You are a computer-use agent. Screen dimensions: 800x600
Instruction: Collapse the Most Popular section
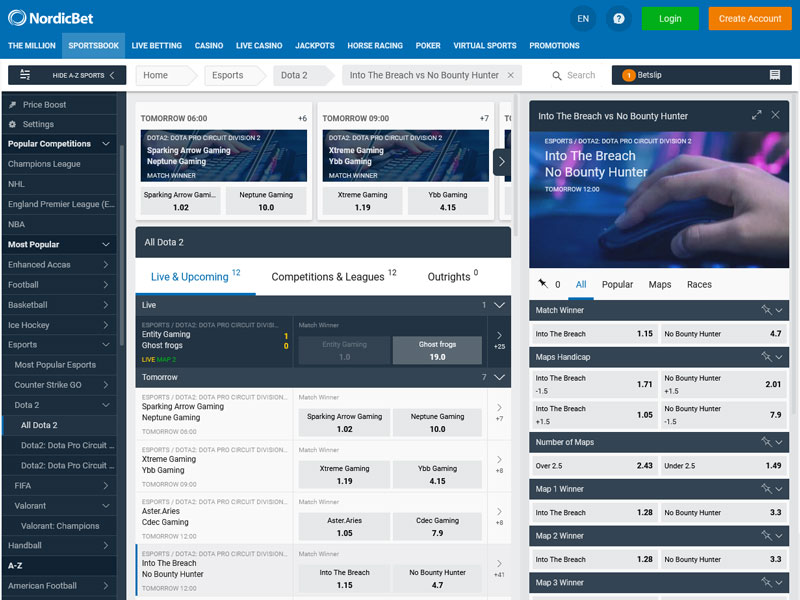106,244
